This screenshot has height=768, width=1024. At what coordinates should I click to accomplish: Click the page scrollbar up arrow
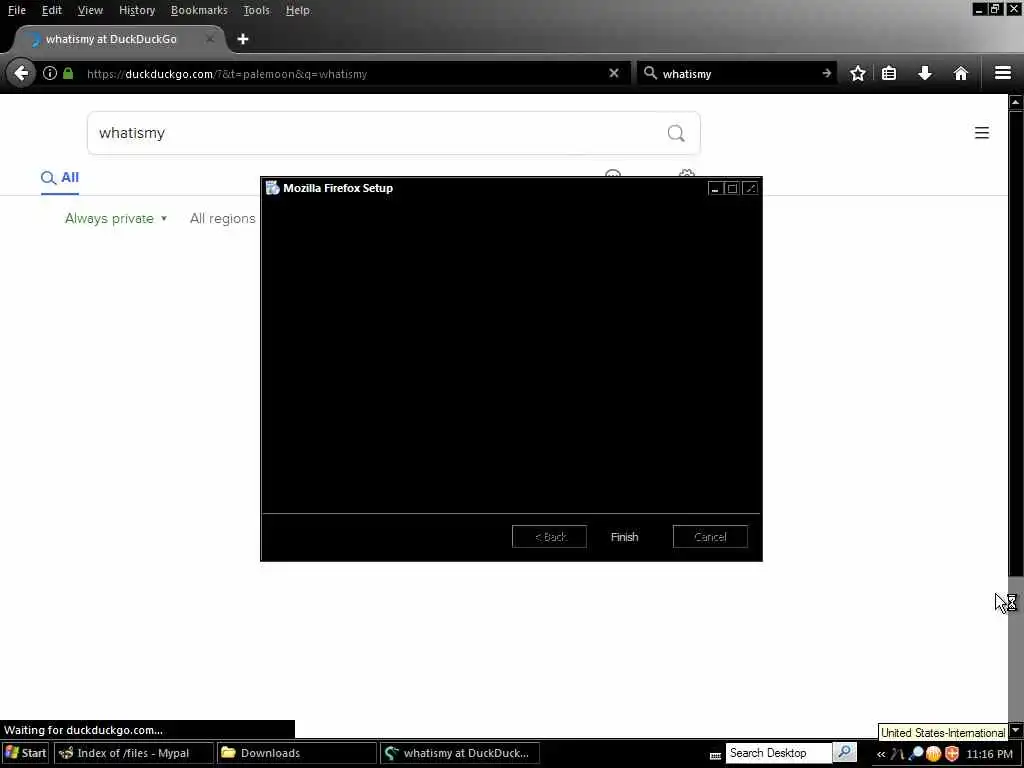pos(1016,102)
